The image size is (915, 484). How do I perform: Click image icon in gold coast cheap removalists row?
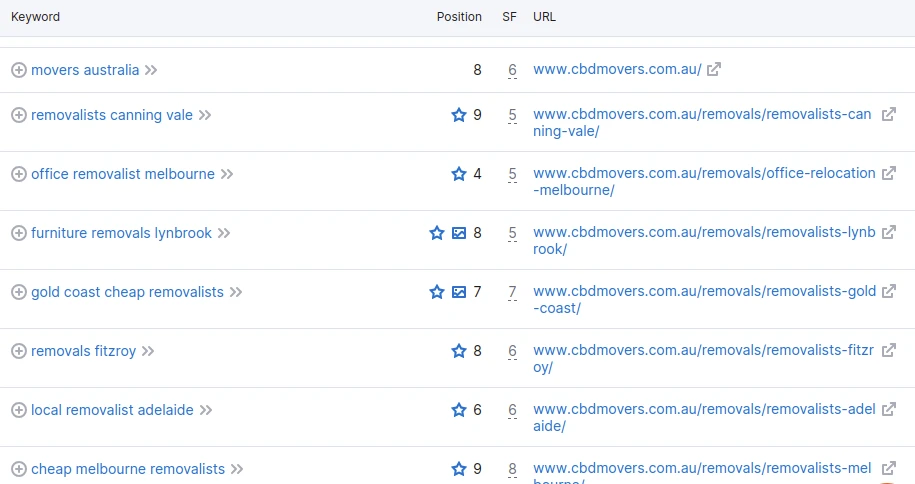click(459, 292)
